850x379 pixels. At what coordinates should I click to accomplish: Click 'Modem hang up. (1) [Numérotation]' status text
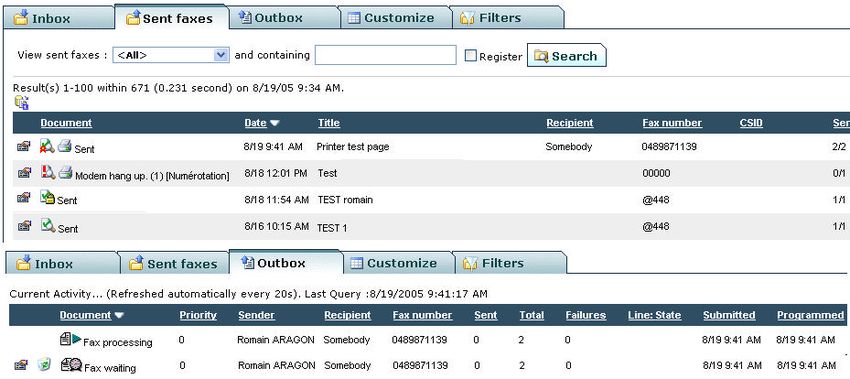[x=152, y=176]
